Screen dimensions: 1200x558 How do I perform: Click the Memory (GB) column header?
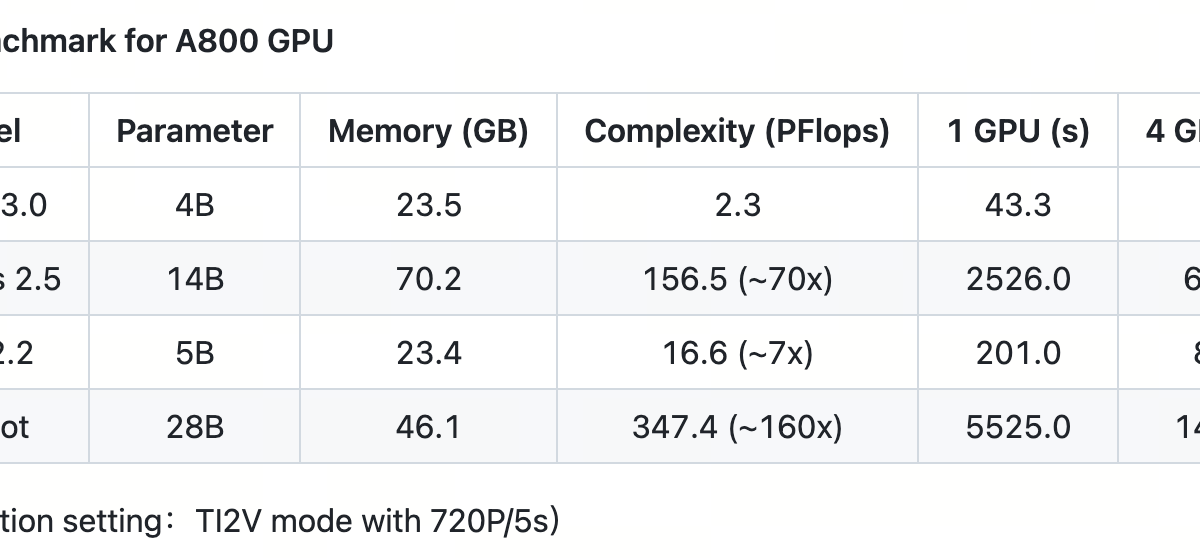(x=428, y=131)
